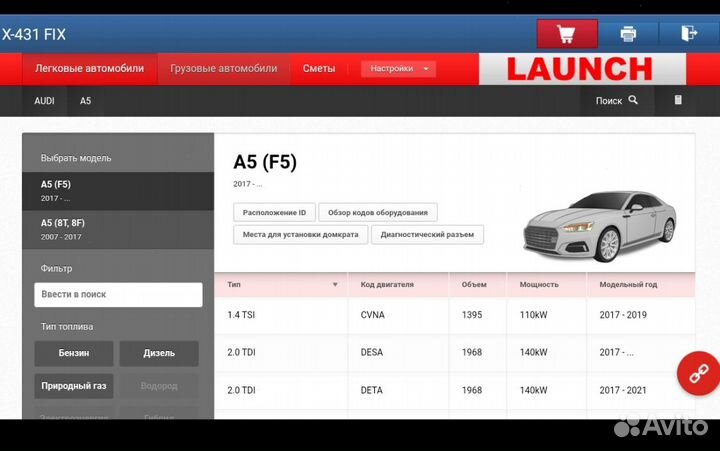Select engine code DESA
The height and width of the screenshot is (451, 720).
371,352
